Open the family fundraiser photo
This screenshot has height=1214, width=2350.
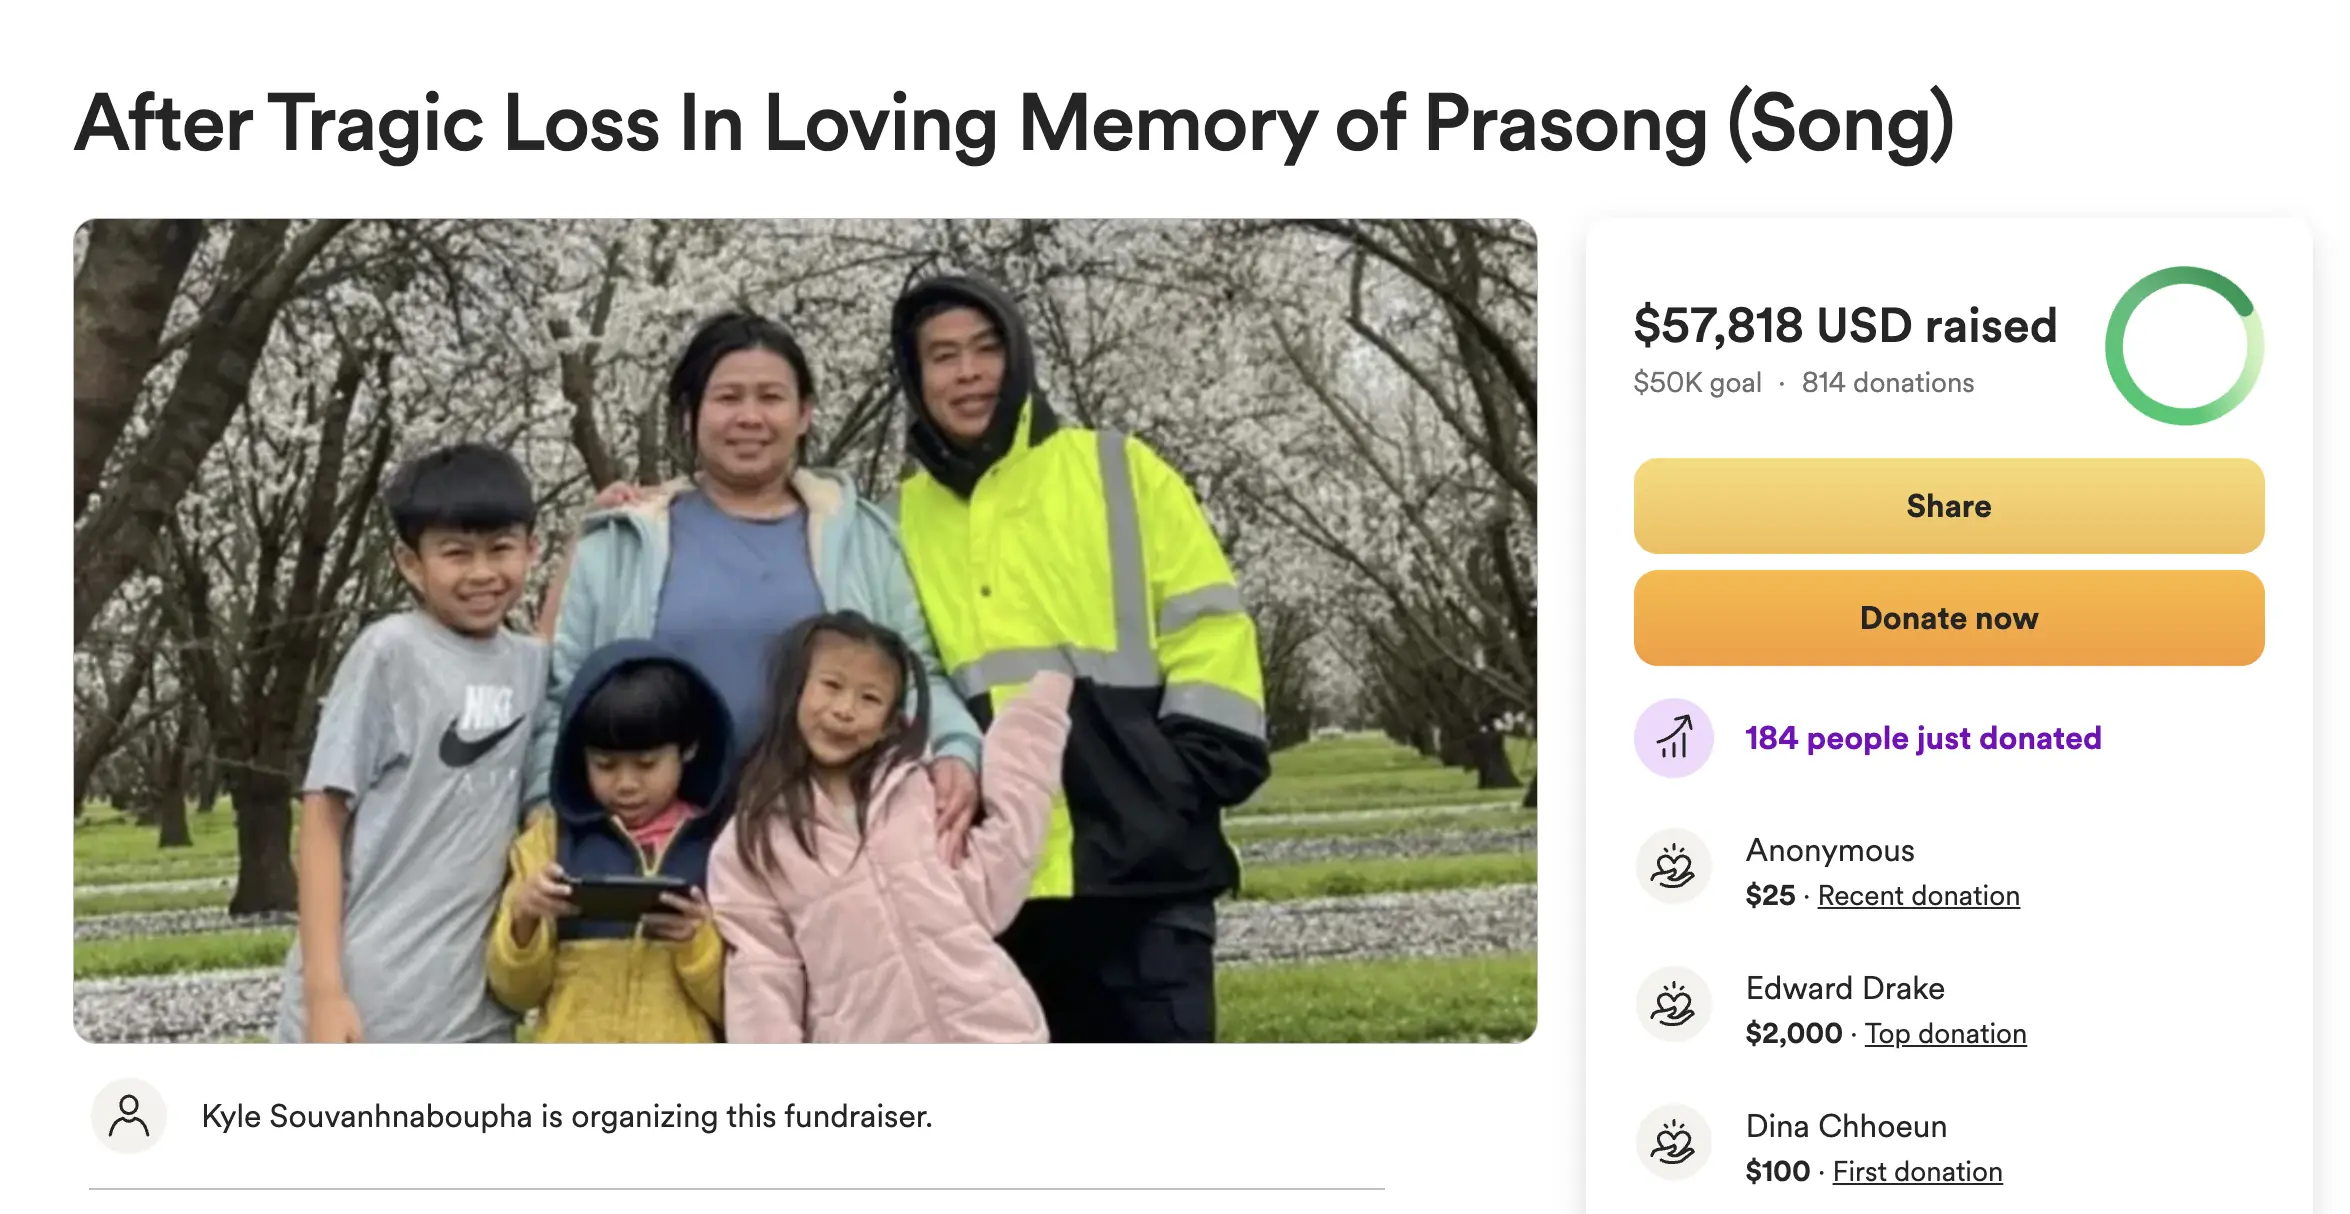coord(805,631)
